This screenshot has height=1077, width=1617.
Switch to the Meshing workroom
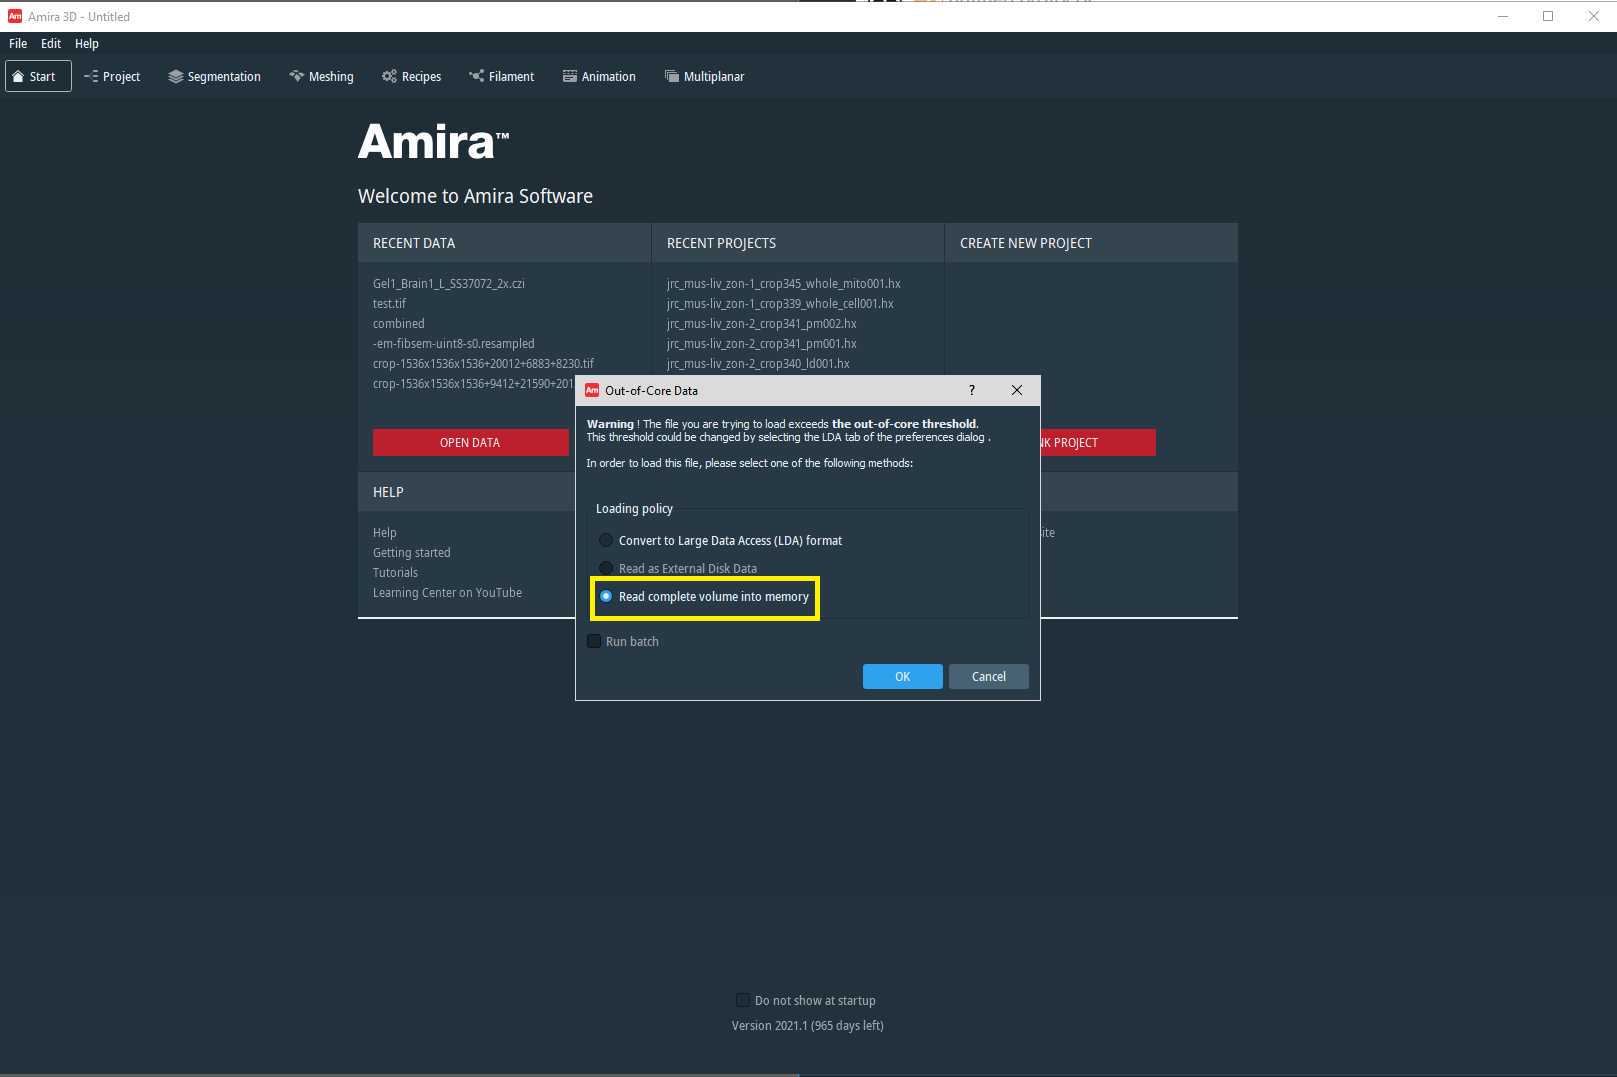[x=321, y=76]
